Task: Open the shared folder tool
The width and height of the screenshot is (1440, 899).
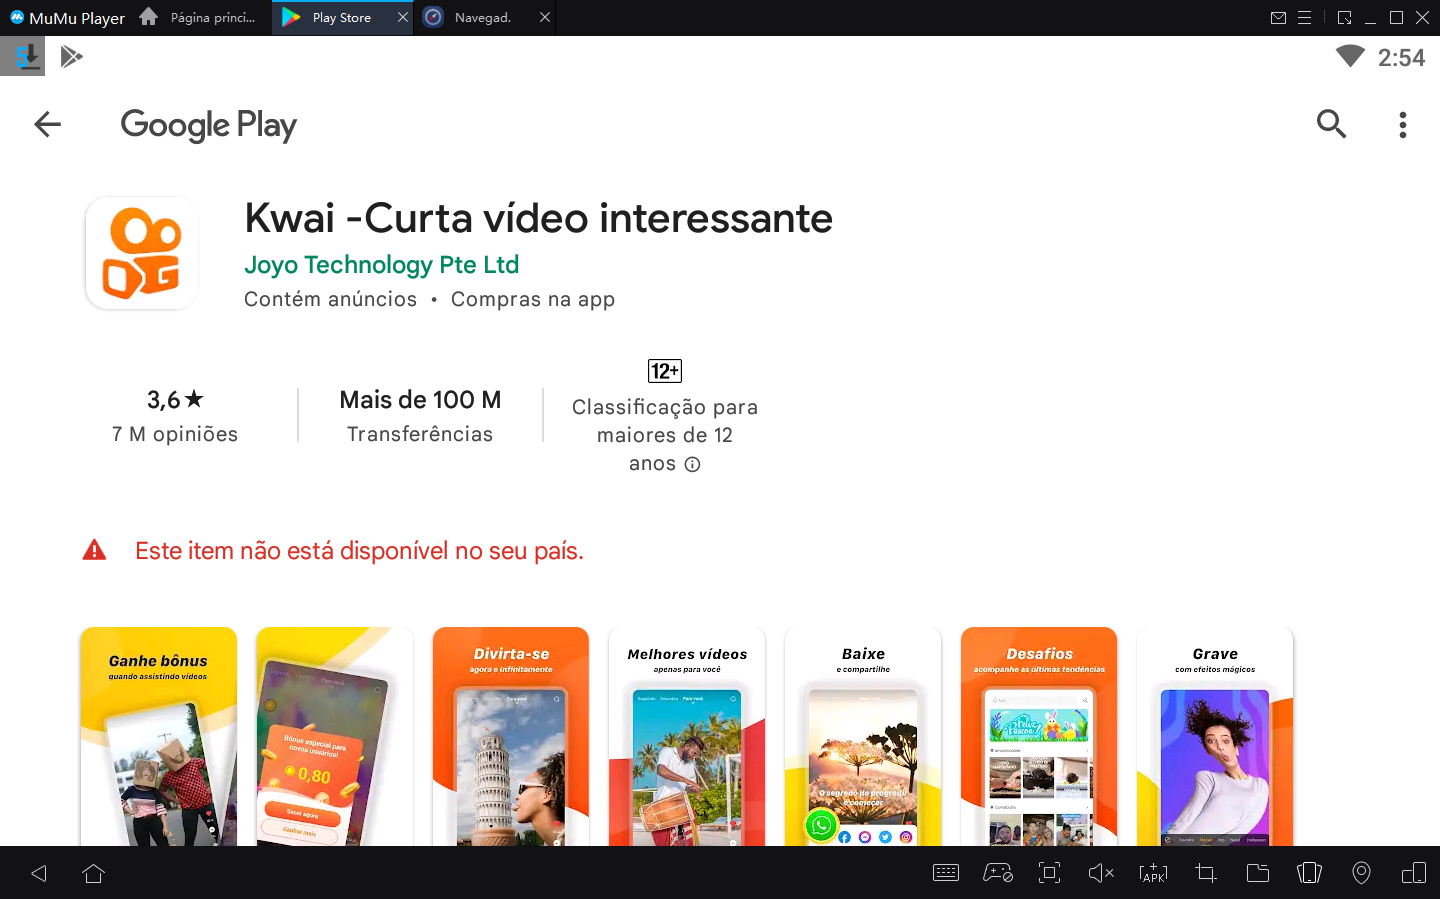Action: [x=1257, y=873]
